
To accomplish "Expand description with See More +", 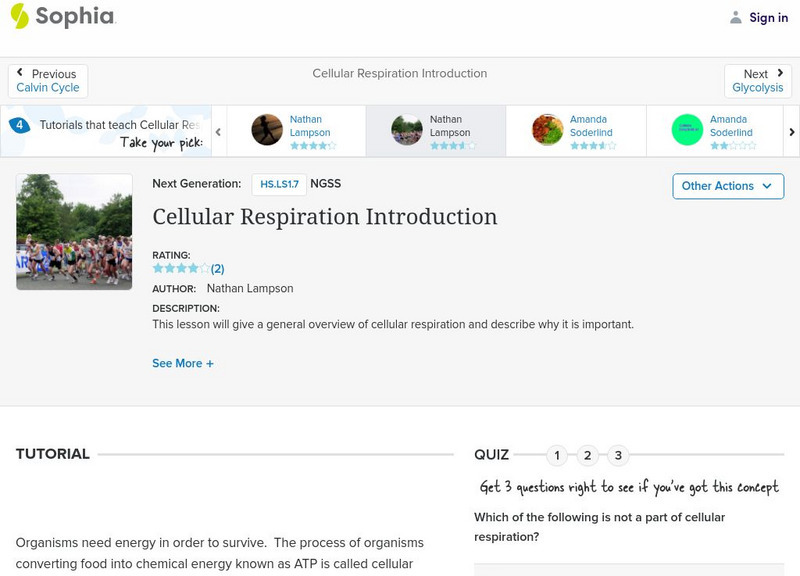I will [183, 364].
